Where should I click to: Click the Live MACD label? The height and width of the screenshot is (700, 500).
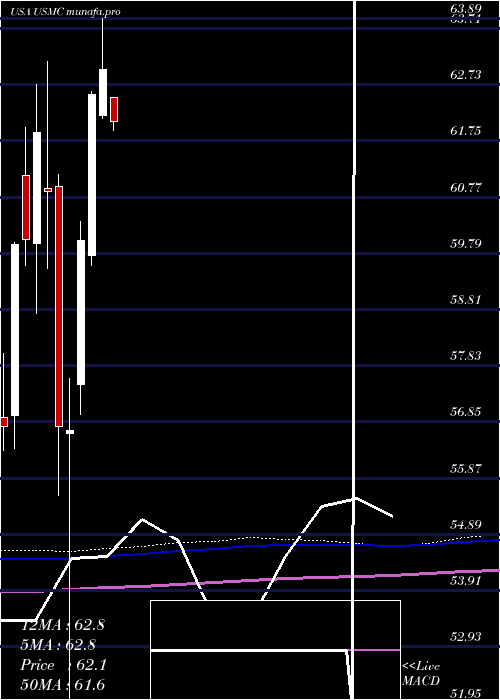421,674
